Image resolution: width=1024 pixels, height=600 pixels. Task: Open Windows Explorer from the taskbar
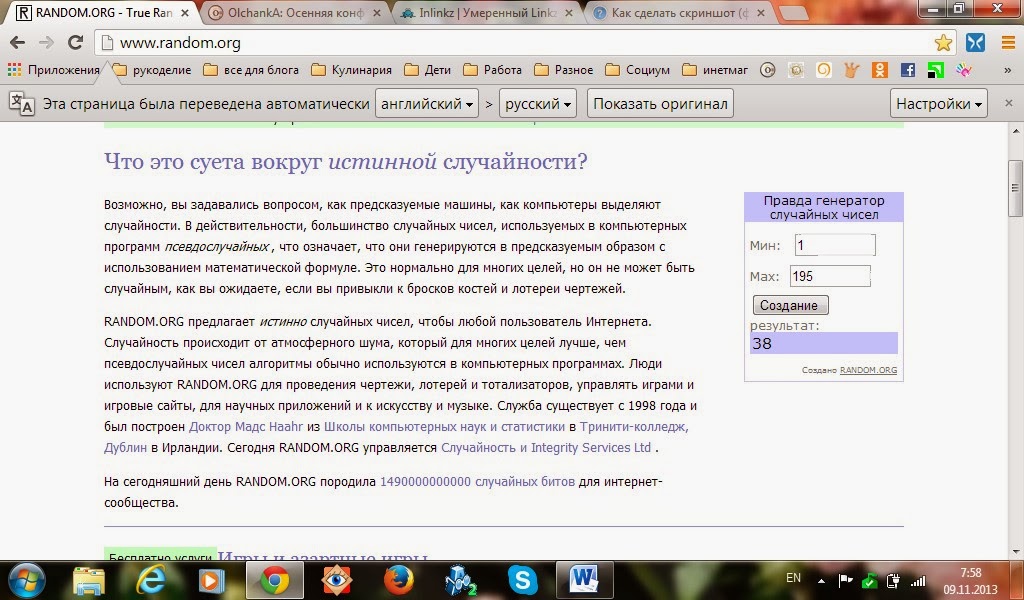tap(89, 580)
